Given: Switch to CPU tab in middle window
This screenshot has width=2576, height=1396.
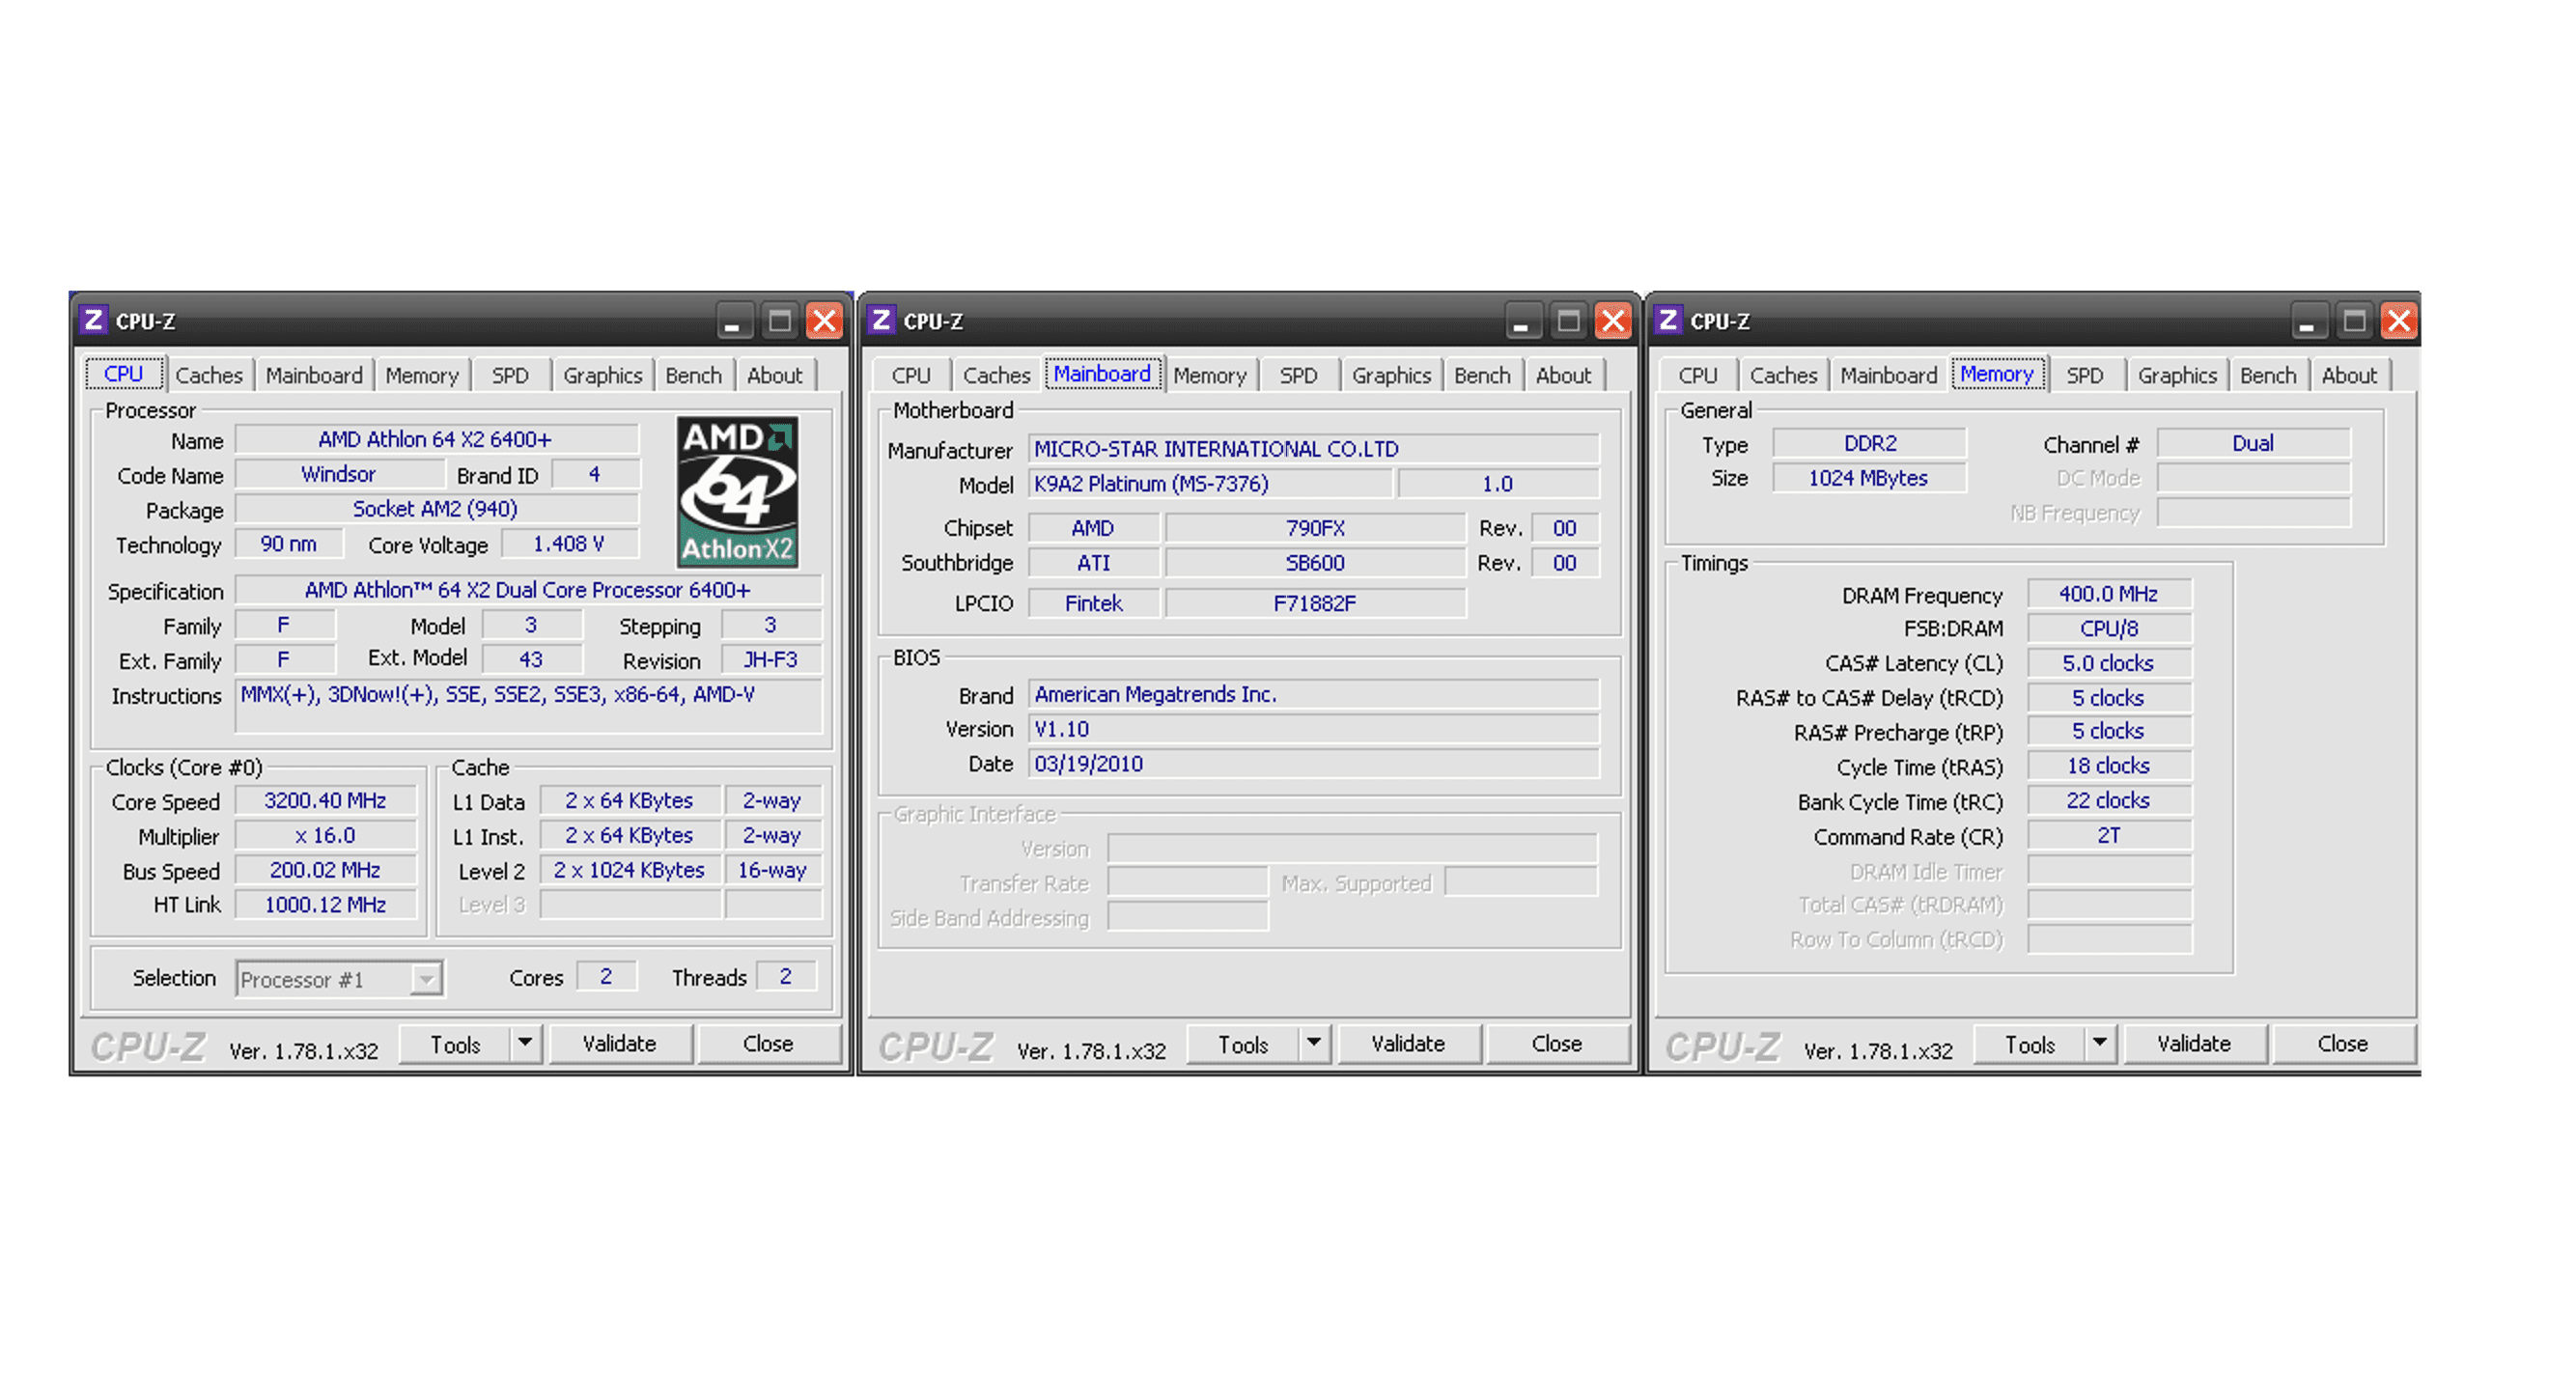Looking at the screenshot, I should 911,375.
